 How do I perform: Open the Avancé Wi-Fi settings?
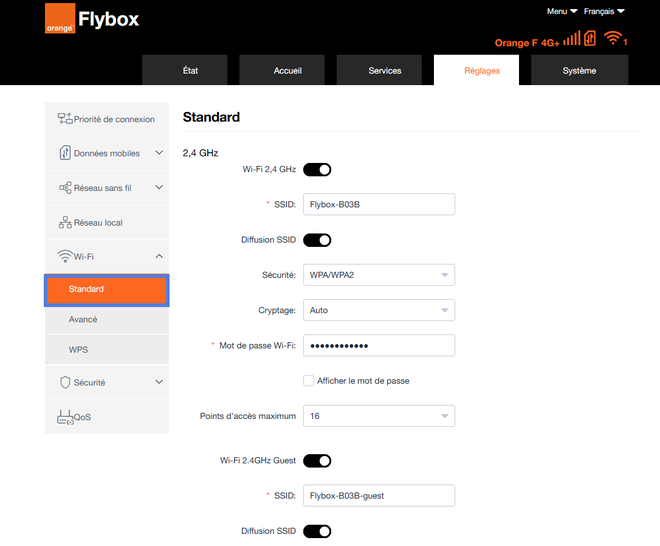pos(107,320)
